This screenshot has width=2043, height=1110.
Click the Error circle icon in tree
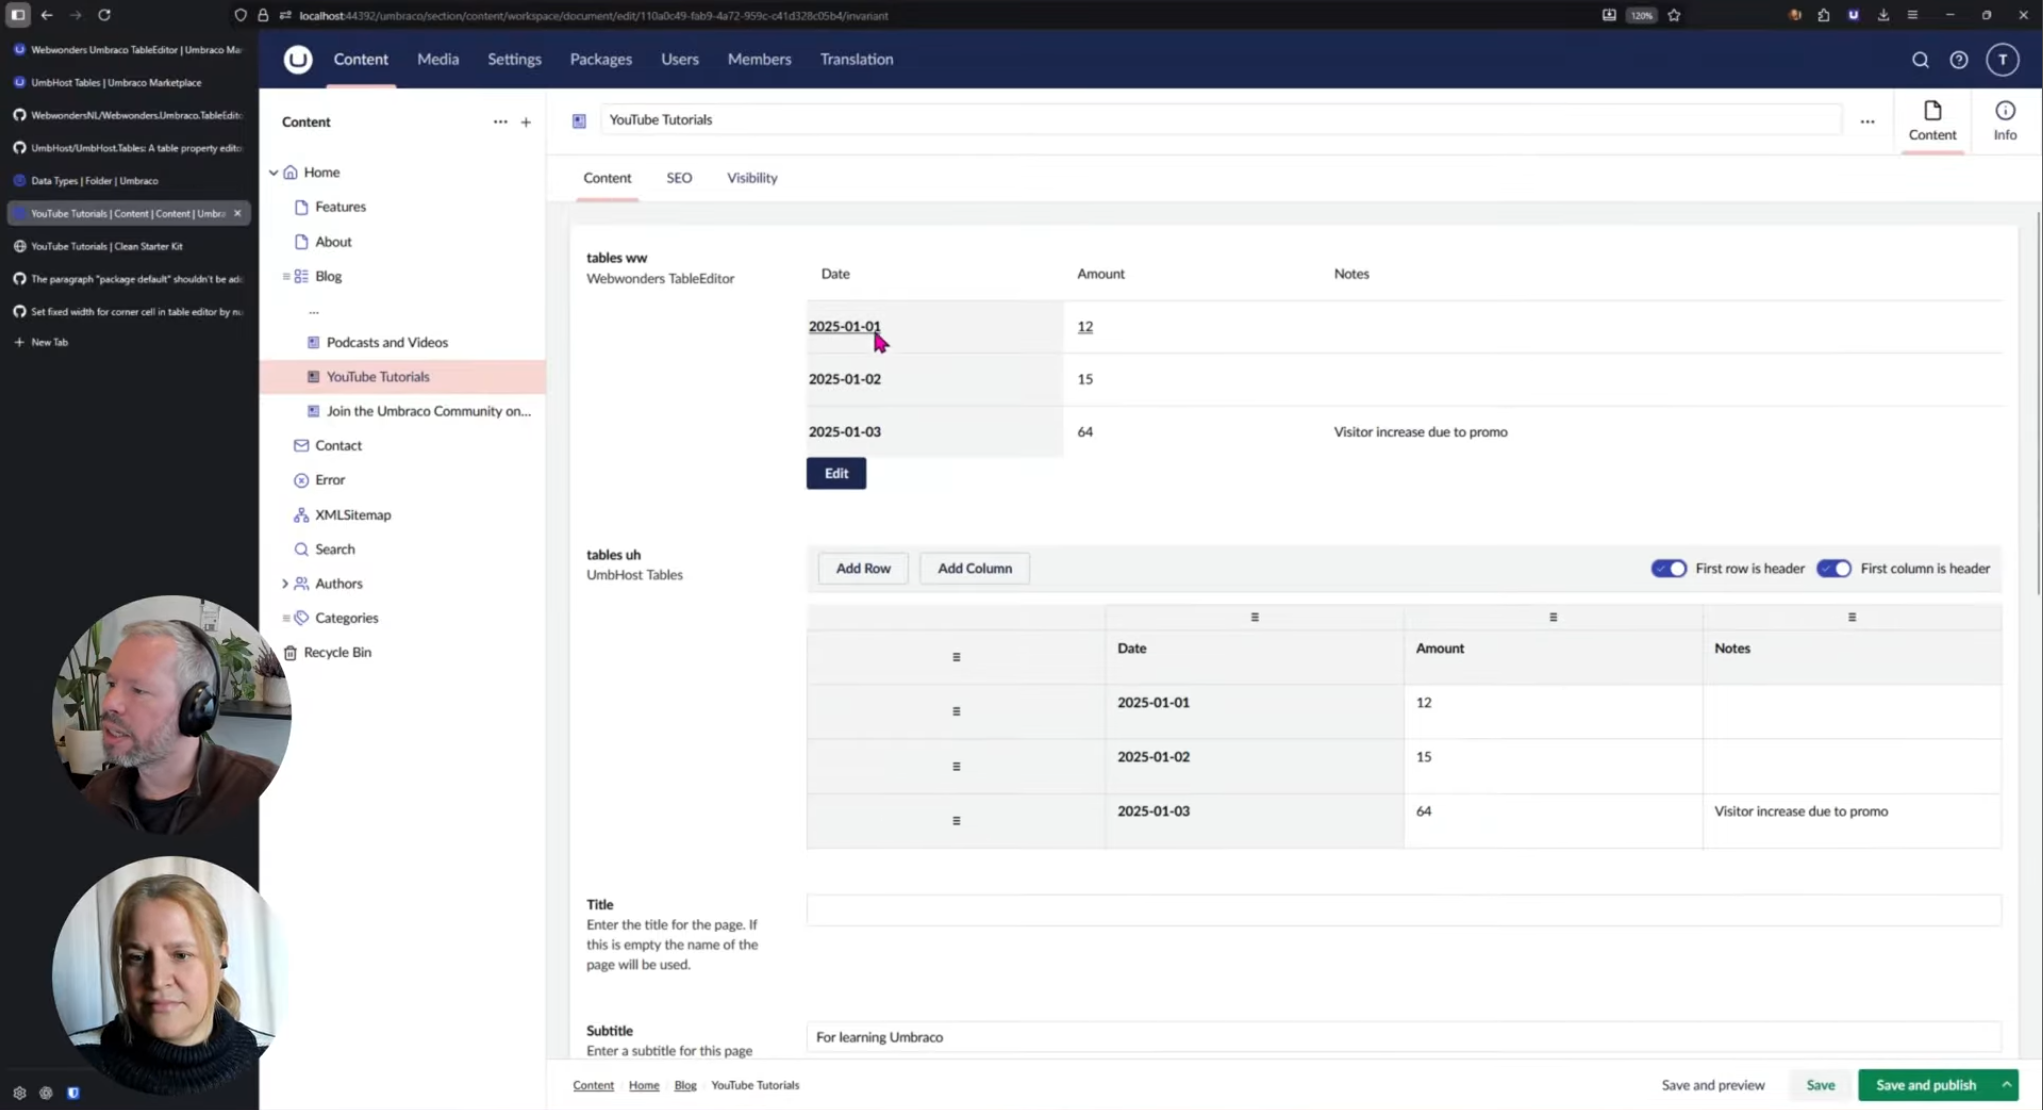pyautogui.click(x=301, y=480)
